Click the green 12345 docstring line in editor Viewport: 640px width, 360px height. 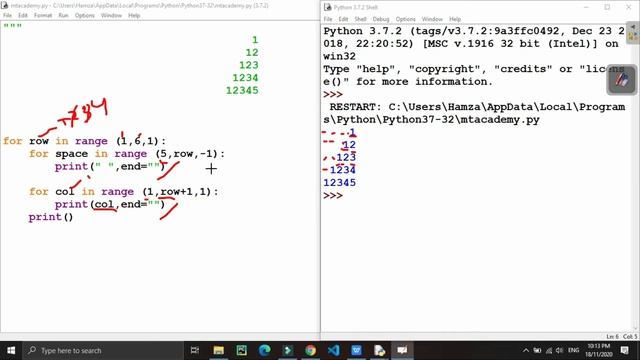coord(242,91)
